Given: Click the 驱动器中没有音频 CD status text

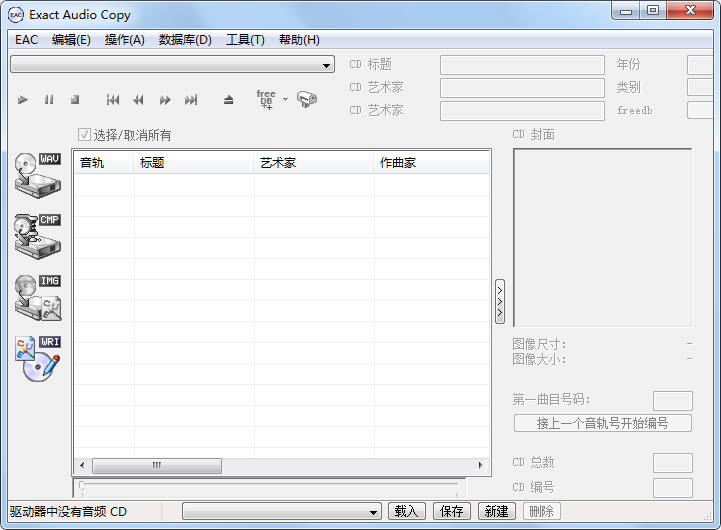Looking at the screenshot, I should 68,512.
